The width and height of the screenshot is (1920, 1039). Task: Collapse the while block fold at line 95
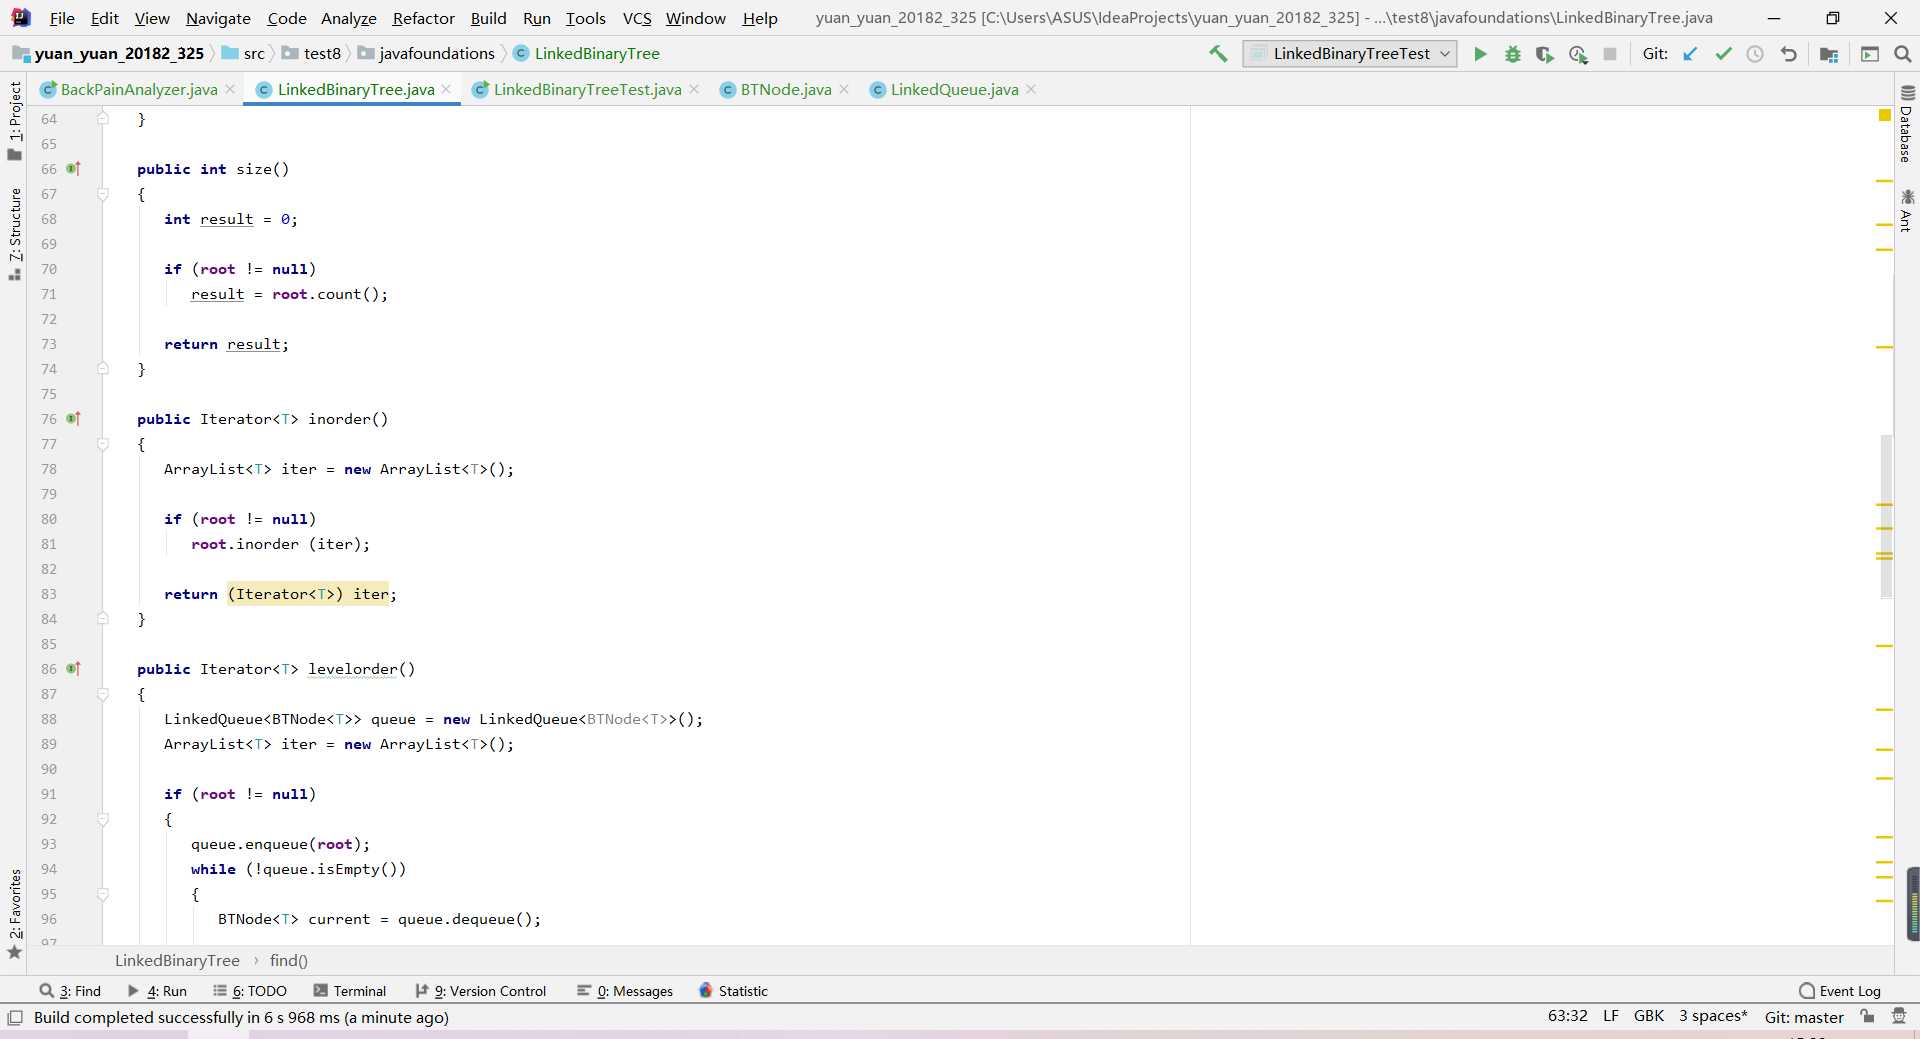pos(103,894)
